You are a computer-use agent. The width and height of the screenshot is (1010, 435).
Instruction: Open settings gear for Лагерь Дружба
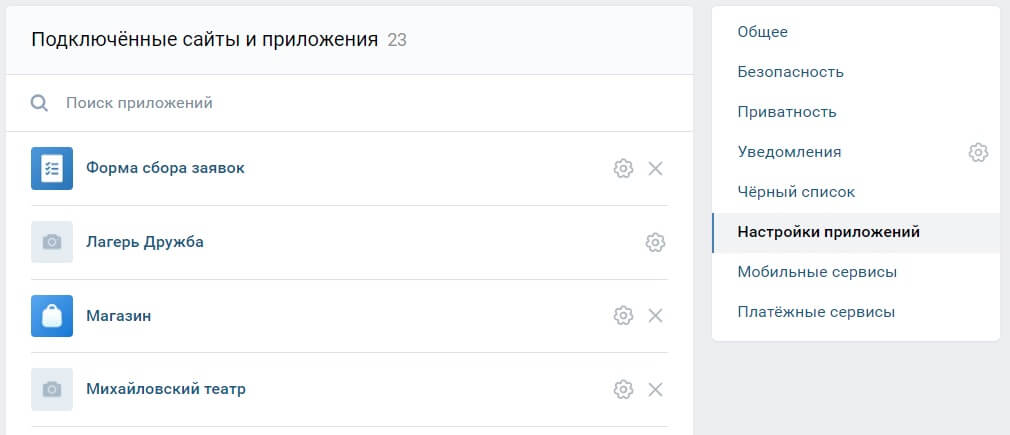pyautogui.click(x=655, y=242)
